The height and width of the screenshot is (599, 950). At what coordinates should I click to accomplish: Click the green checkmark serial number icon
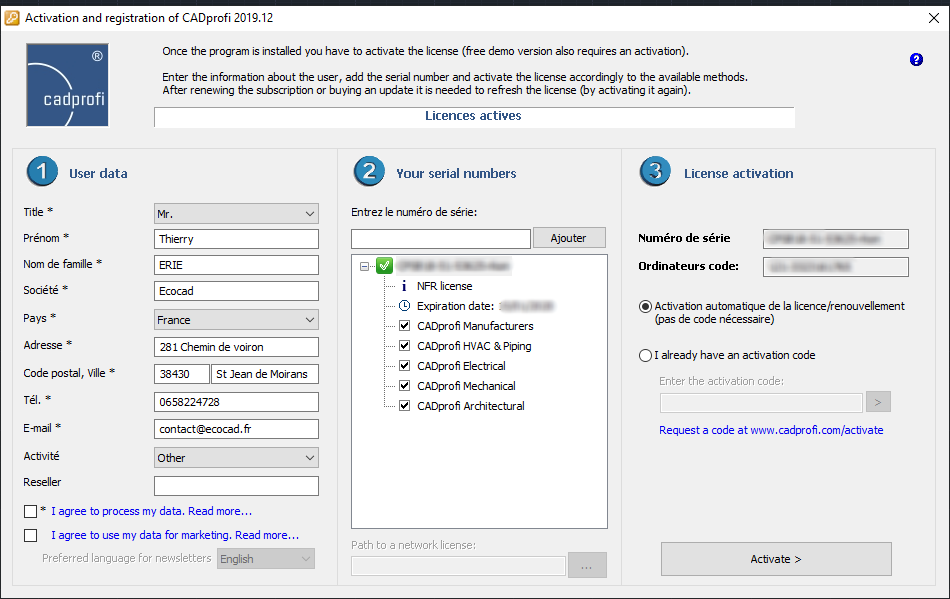point(385,265)
